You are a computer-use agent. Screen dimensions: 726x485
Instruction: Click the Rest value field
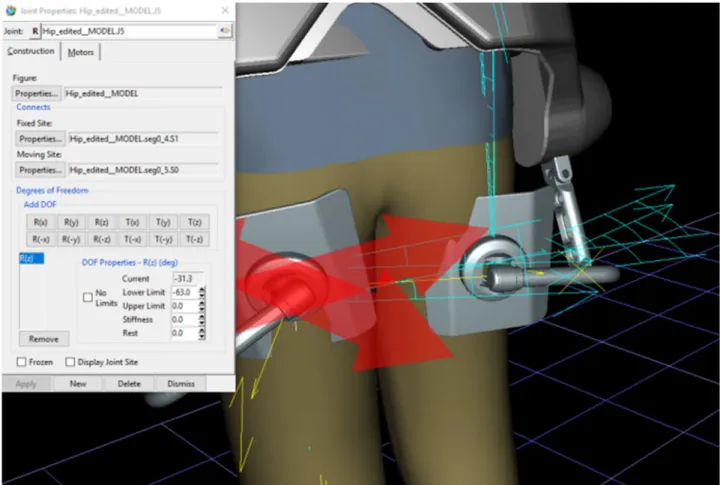(185, 333)
